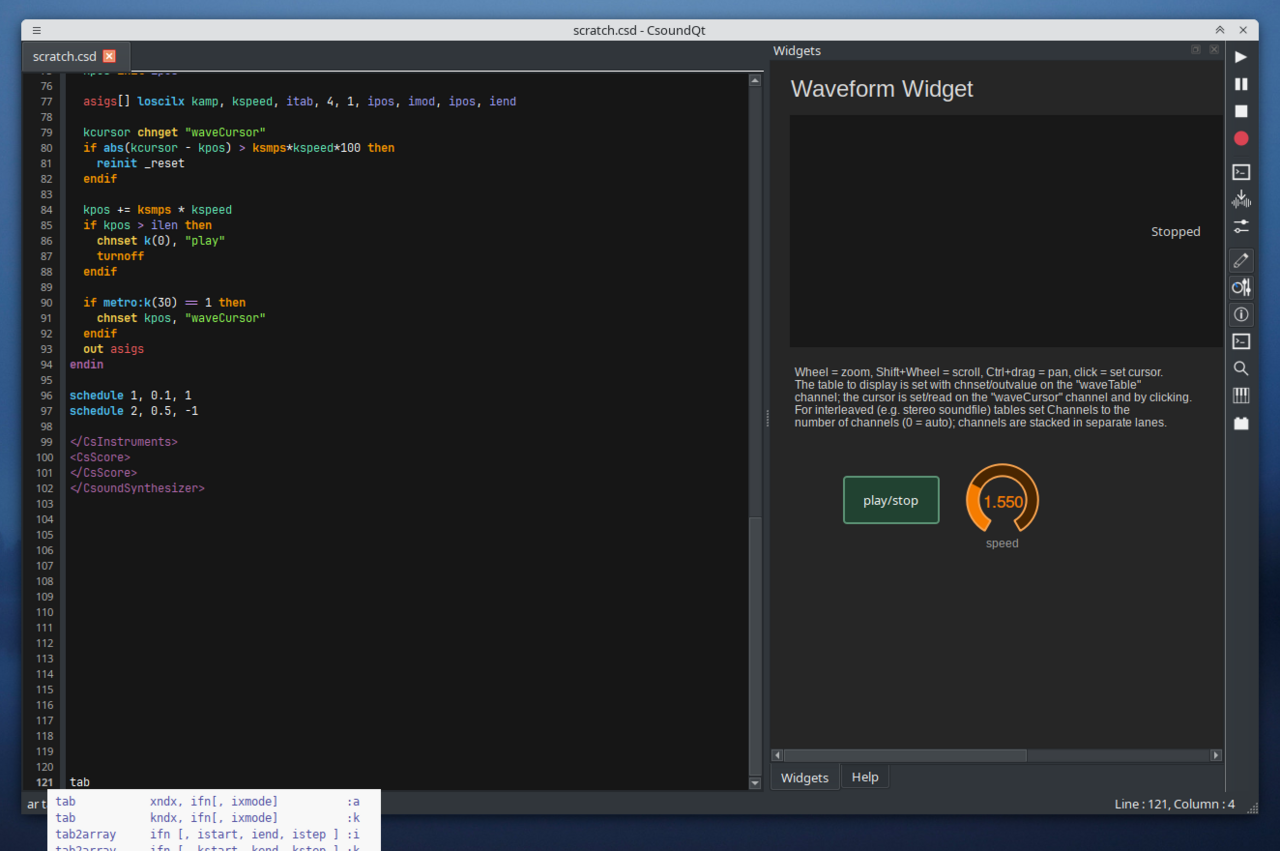Pause performance with the Pause icon
This screenshot has width=1280, height=851.
[x=1241, y=84]
